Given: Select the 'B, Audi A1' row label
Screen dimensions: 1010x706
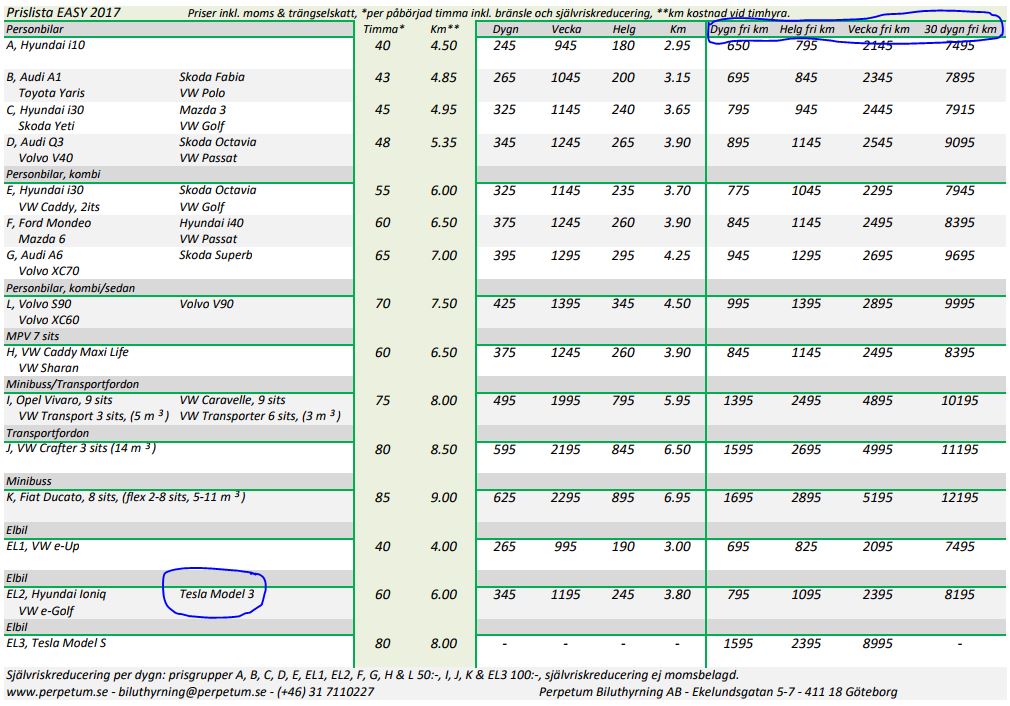Looking at the screenshot, I should coord(33,77).
